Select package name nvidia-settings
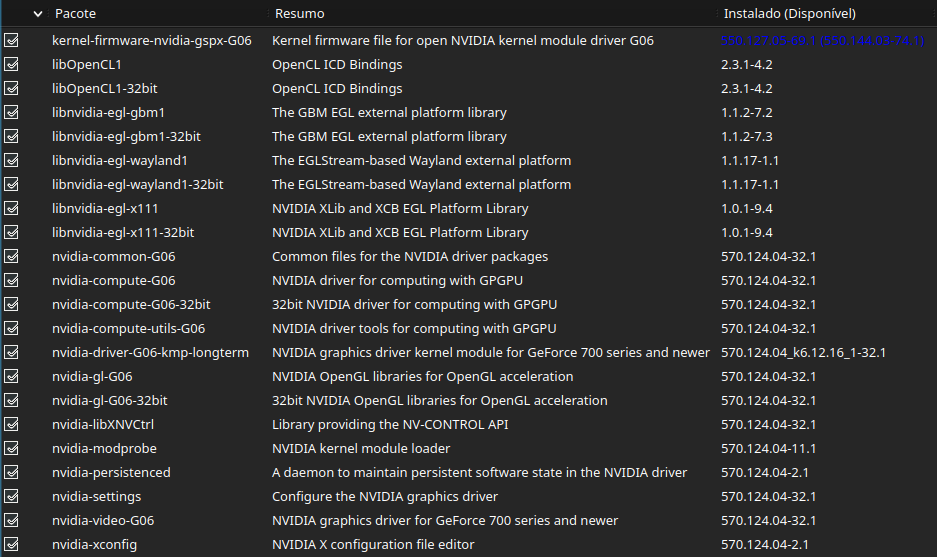Screen dimensions: 937x557 [x=96, y=496]
